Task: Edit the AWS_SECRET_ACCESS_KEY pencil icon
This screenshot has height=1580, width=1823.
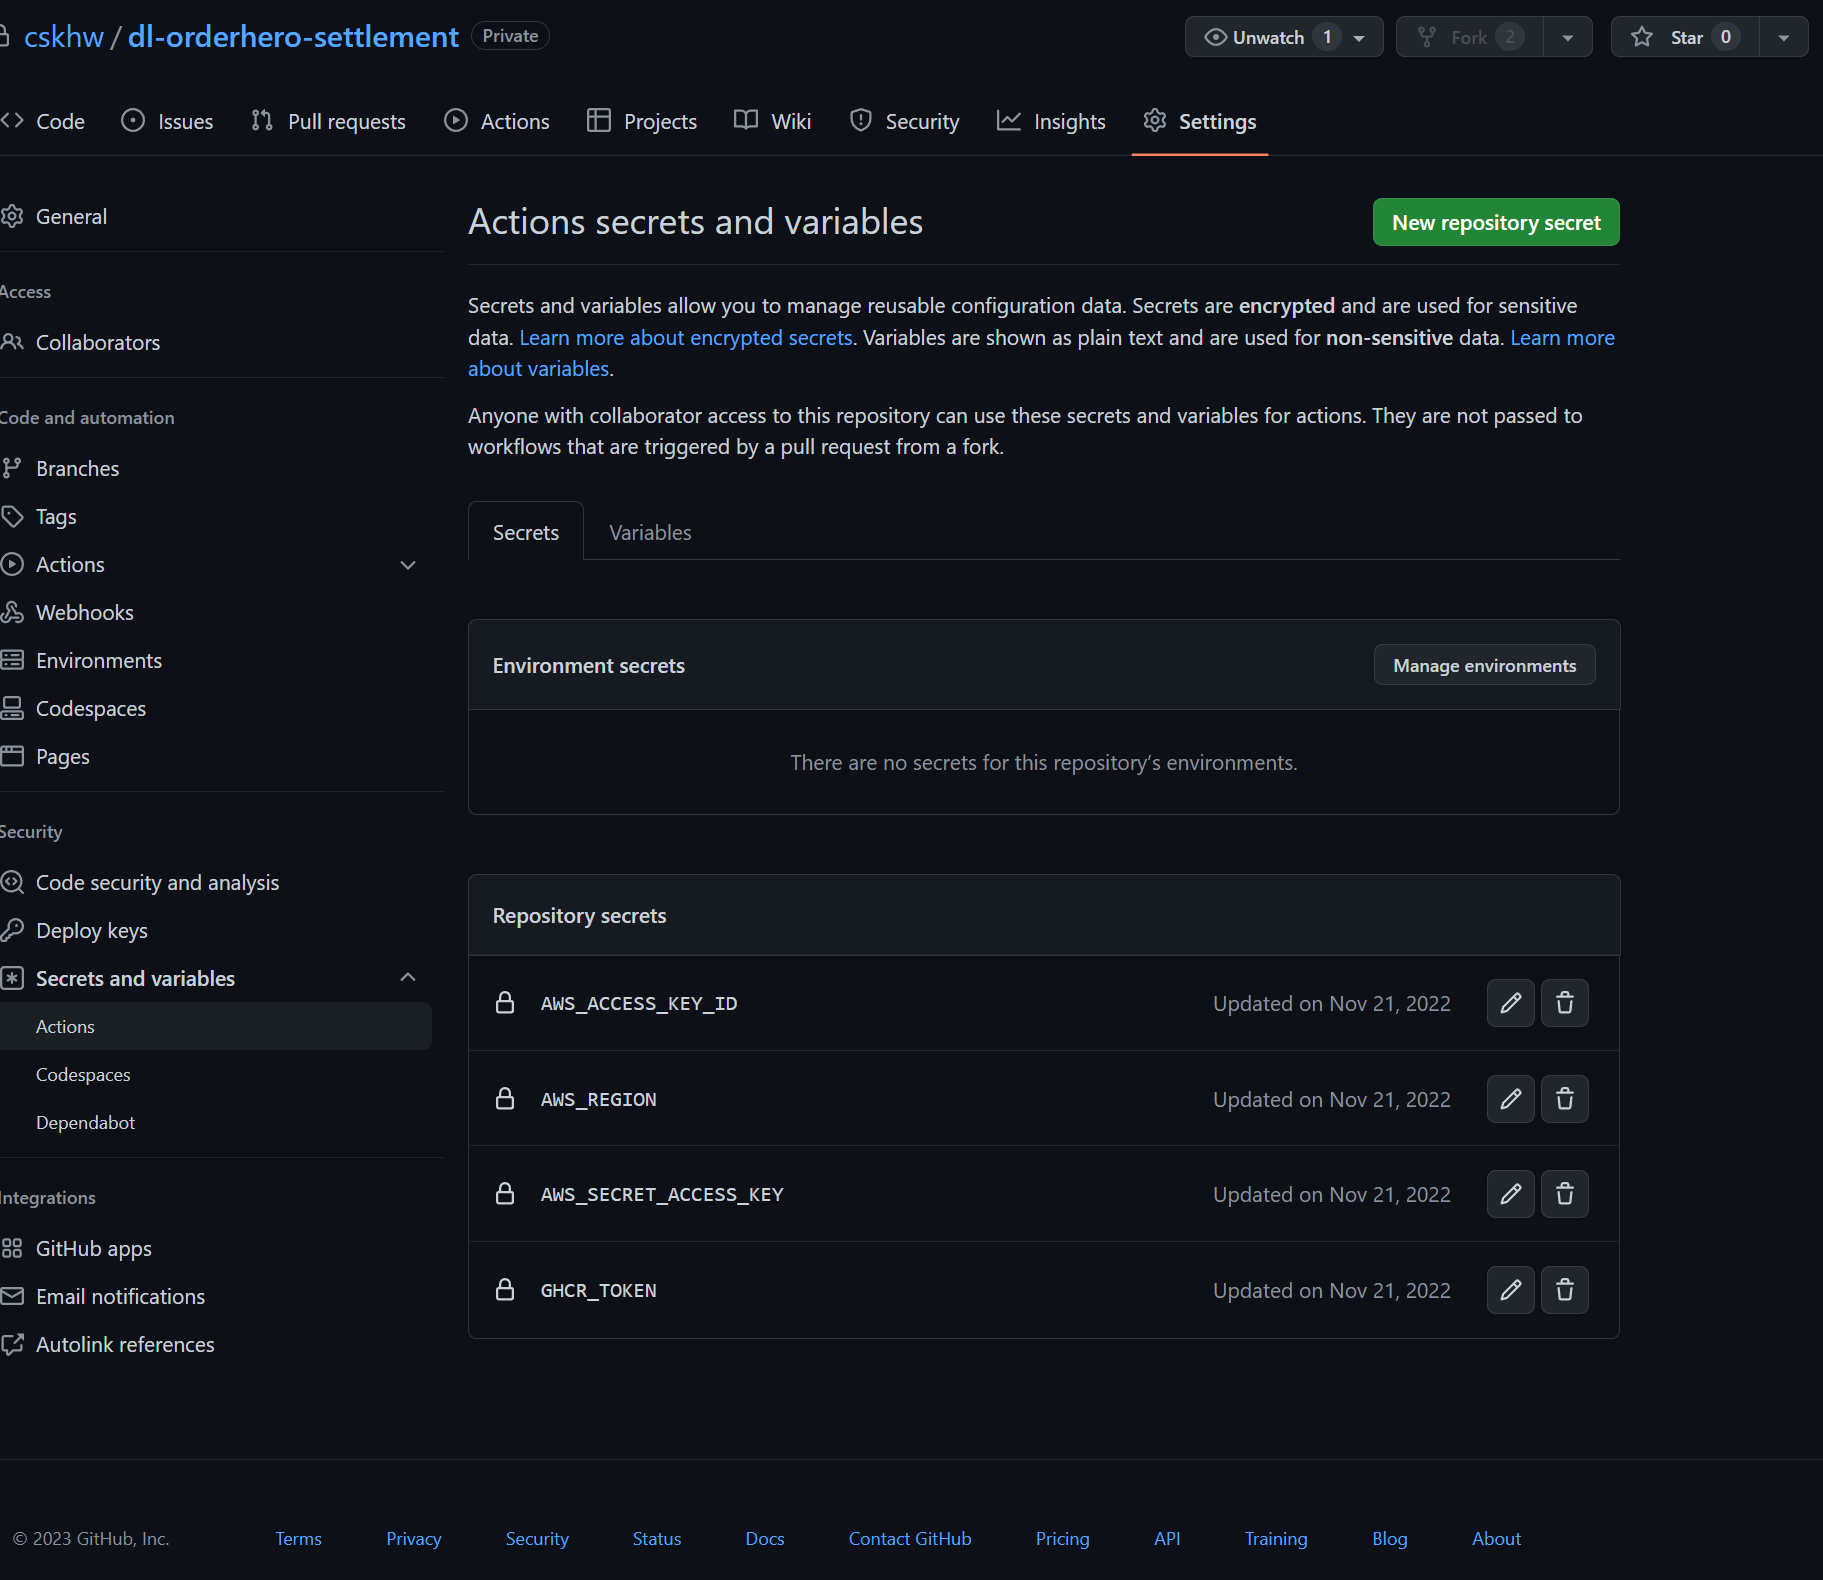Action: 1510,1194
